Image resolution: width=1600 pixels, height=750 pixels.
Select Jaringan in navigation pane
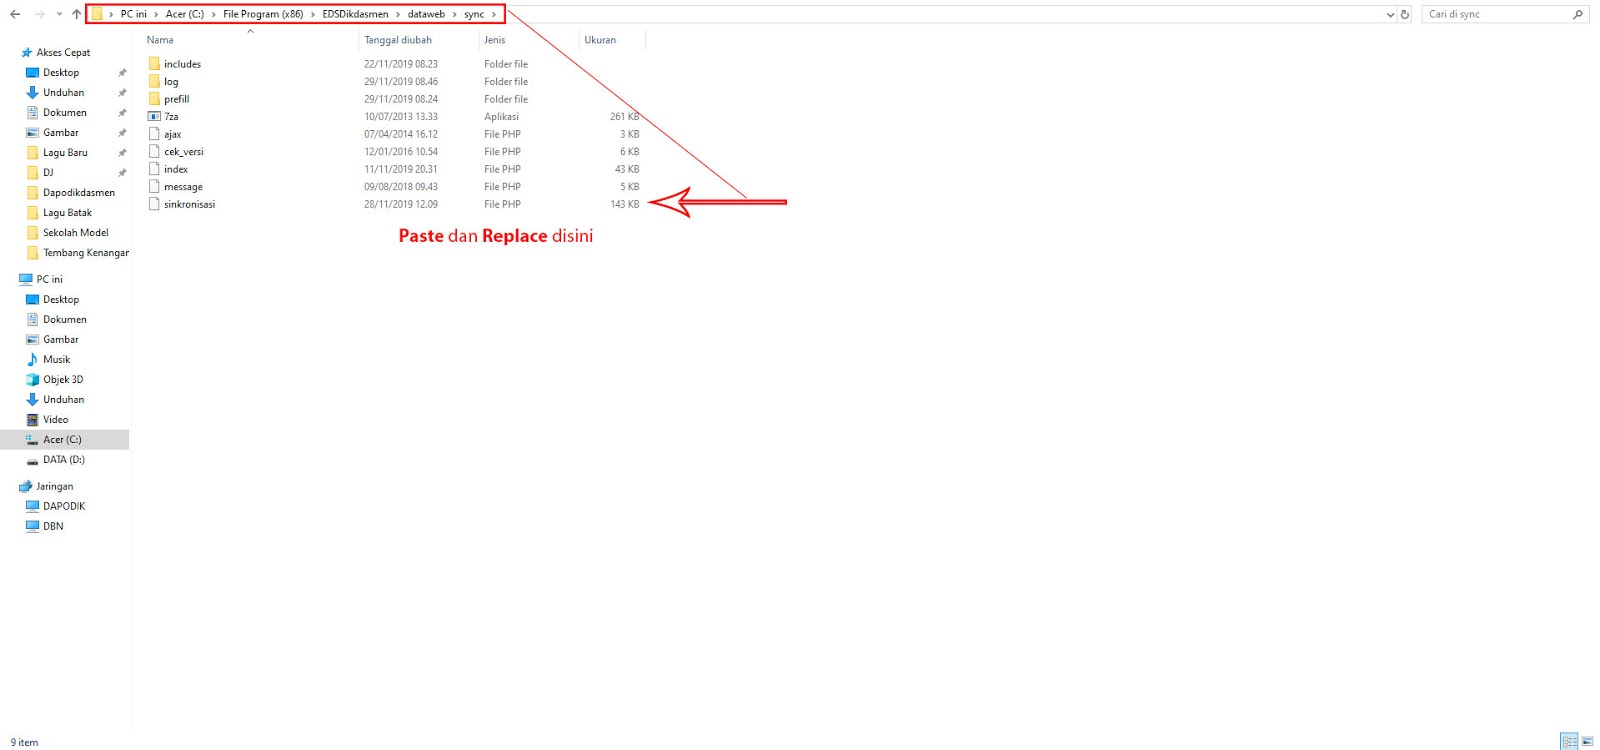[54, 486]
